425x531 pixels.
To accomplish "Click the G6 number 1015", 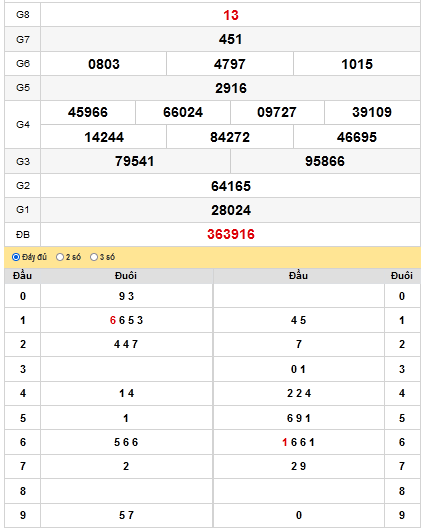I will pyautogui.click(x=357, y=64).
